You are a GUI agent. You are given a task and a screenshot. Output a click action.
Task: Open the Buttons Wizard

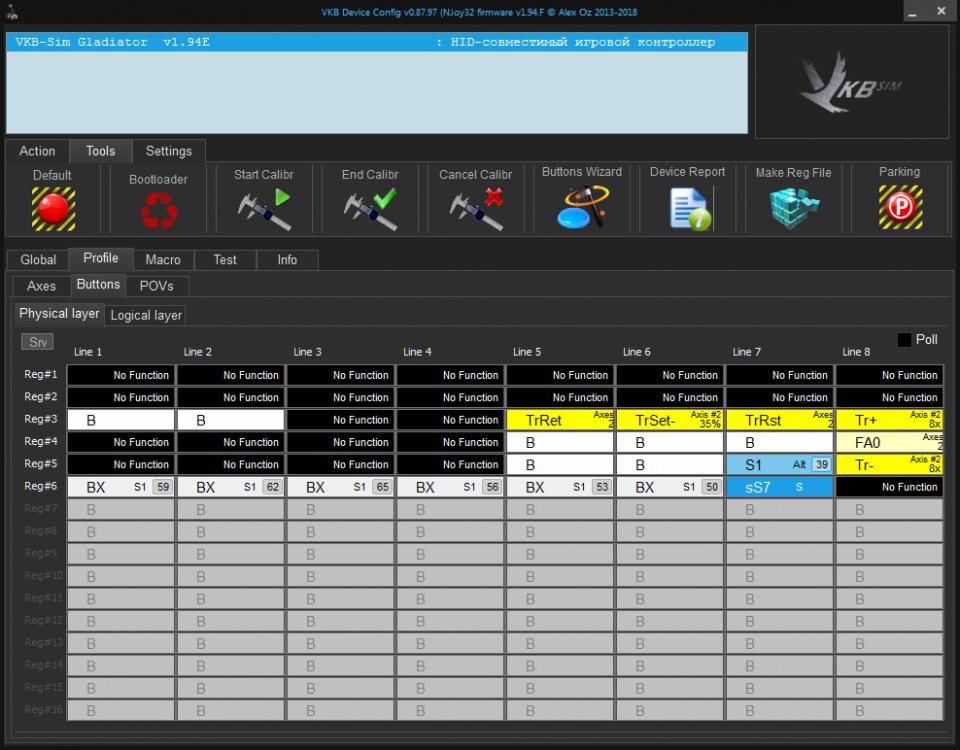pyautogui.click(x=581, y=208)
